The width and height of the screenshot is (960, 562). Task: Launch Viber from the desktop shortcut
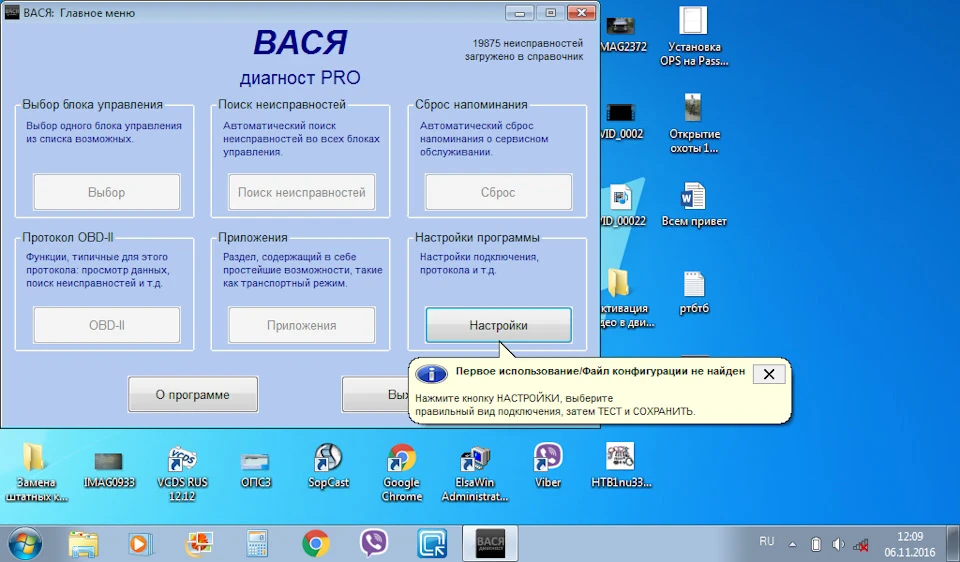[547, 466]
